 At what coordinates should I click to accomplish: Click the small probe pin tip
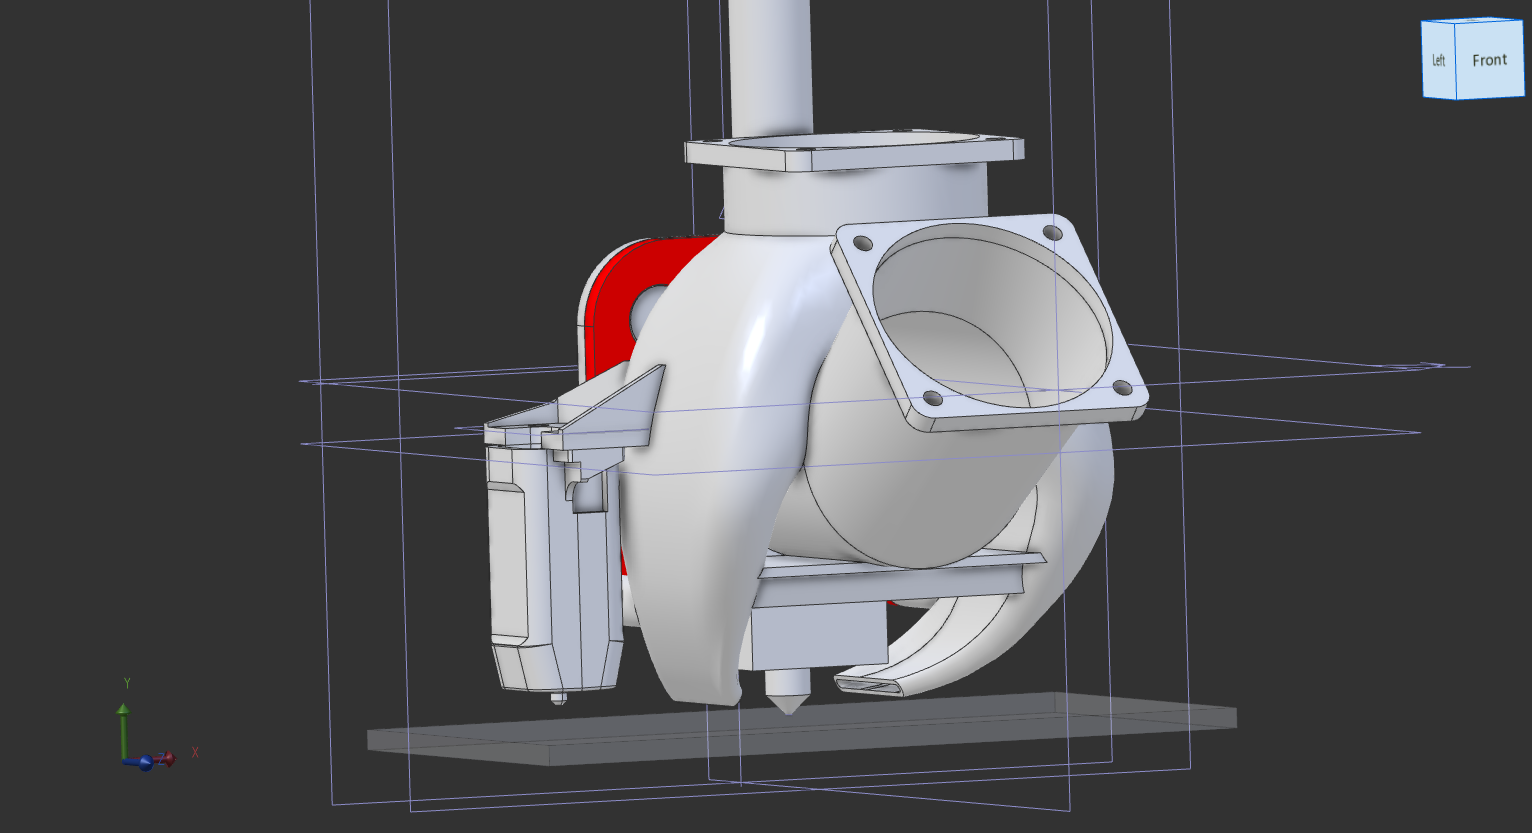(558, 699)
